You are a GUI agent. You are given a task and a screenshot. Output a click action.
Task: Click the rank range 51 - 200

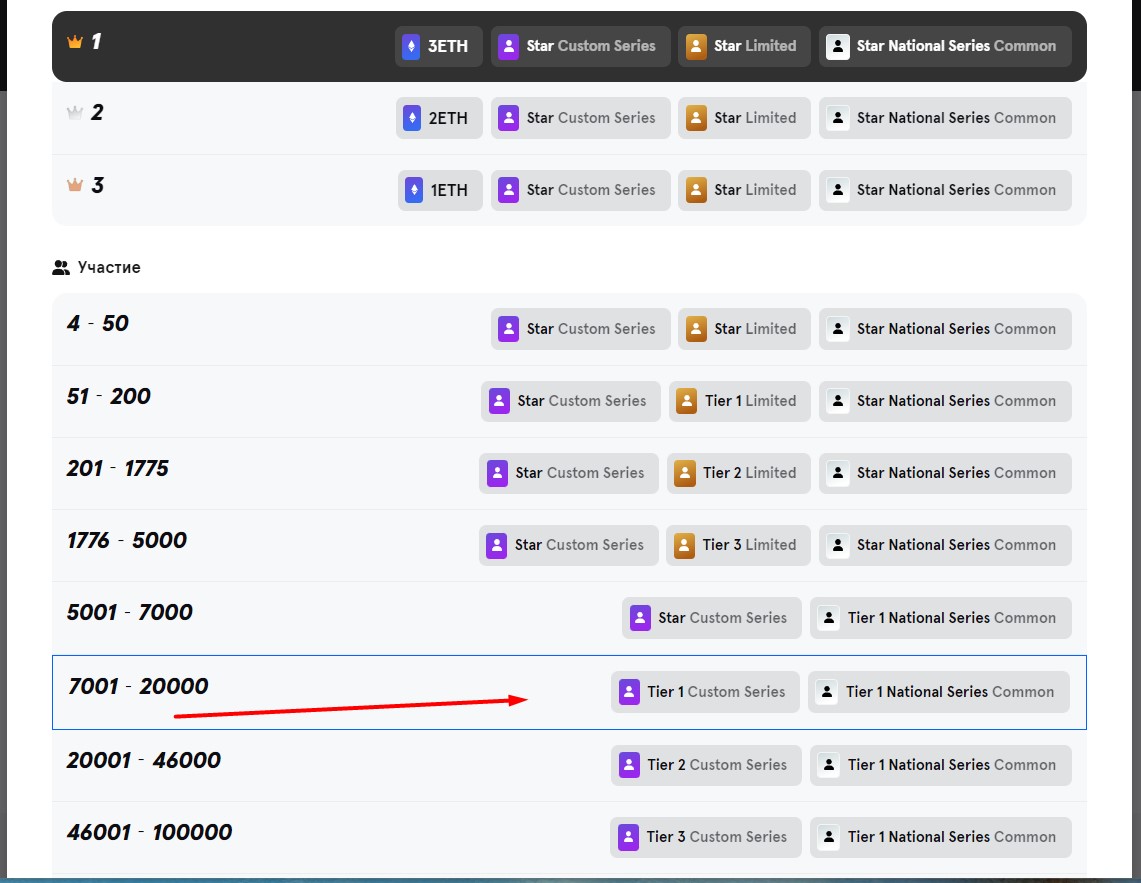click(108, 396)
